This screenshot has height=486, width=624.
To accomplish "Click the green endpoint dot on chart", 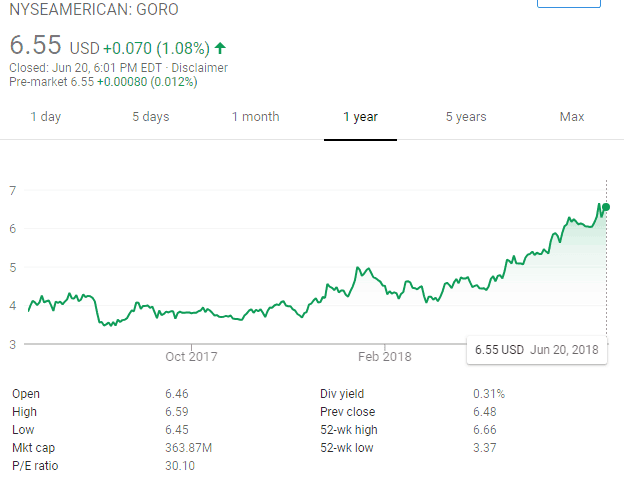I will pyautogui.click(x=606, y=207).
